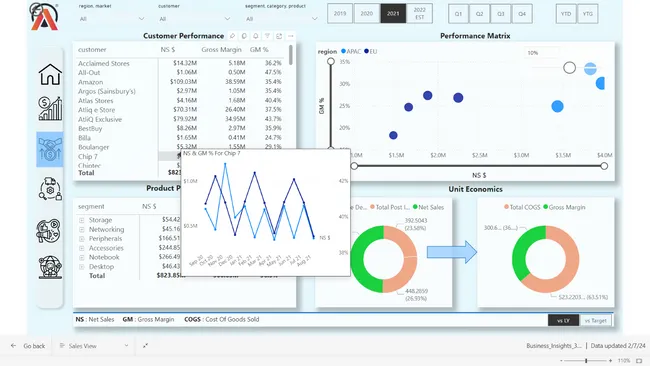This screenshot has height=366, width=650.
Task: Click the Customer Performance table scrollbar
Action: (291, 55)
